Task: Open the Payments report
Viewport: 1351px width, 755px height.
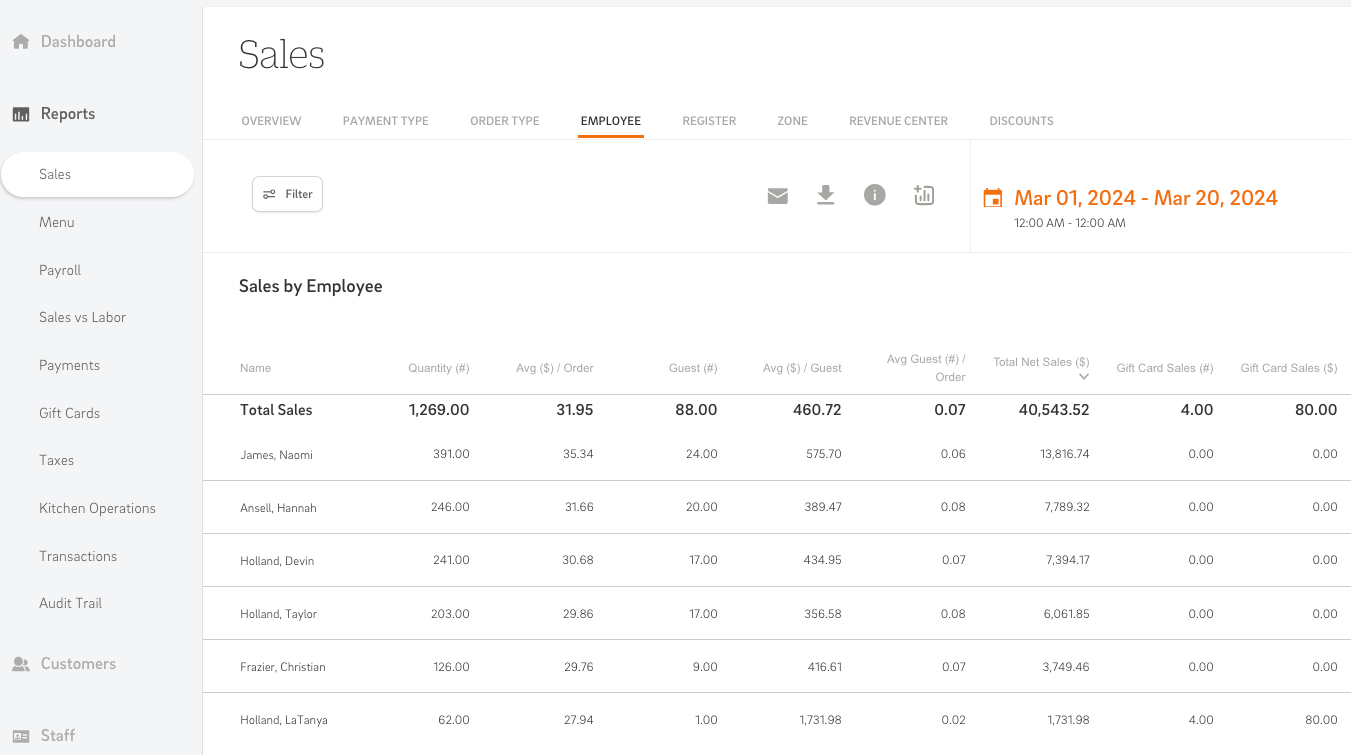Action: [x=69, y=365]
